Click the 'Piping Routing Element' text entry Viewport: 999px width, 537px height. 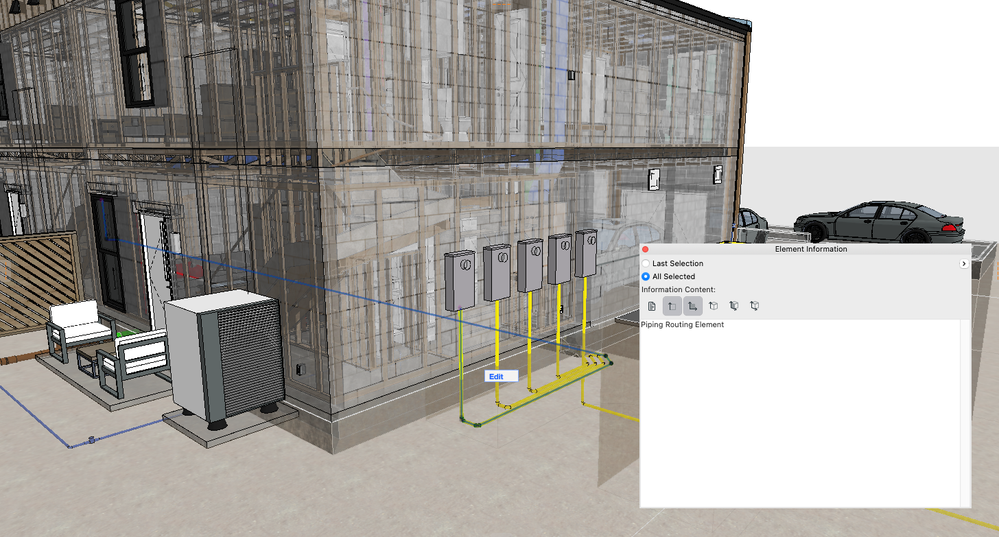pyautogui.click(x=682, y=325)
